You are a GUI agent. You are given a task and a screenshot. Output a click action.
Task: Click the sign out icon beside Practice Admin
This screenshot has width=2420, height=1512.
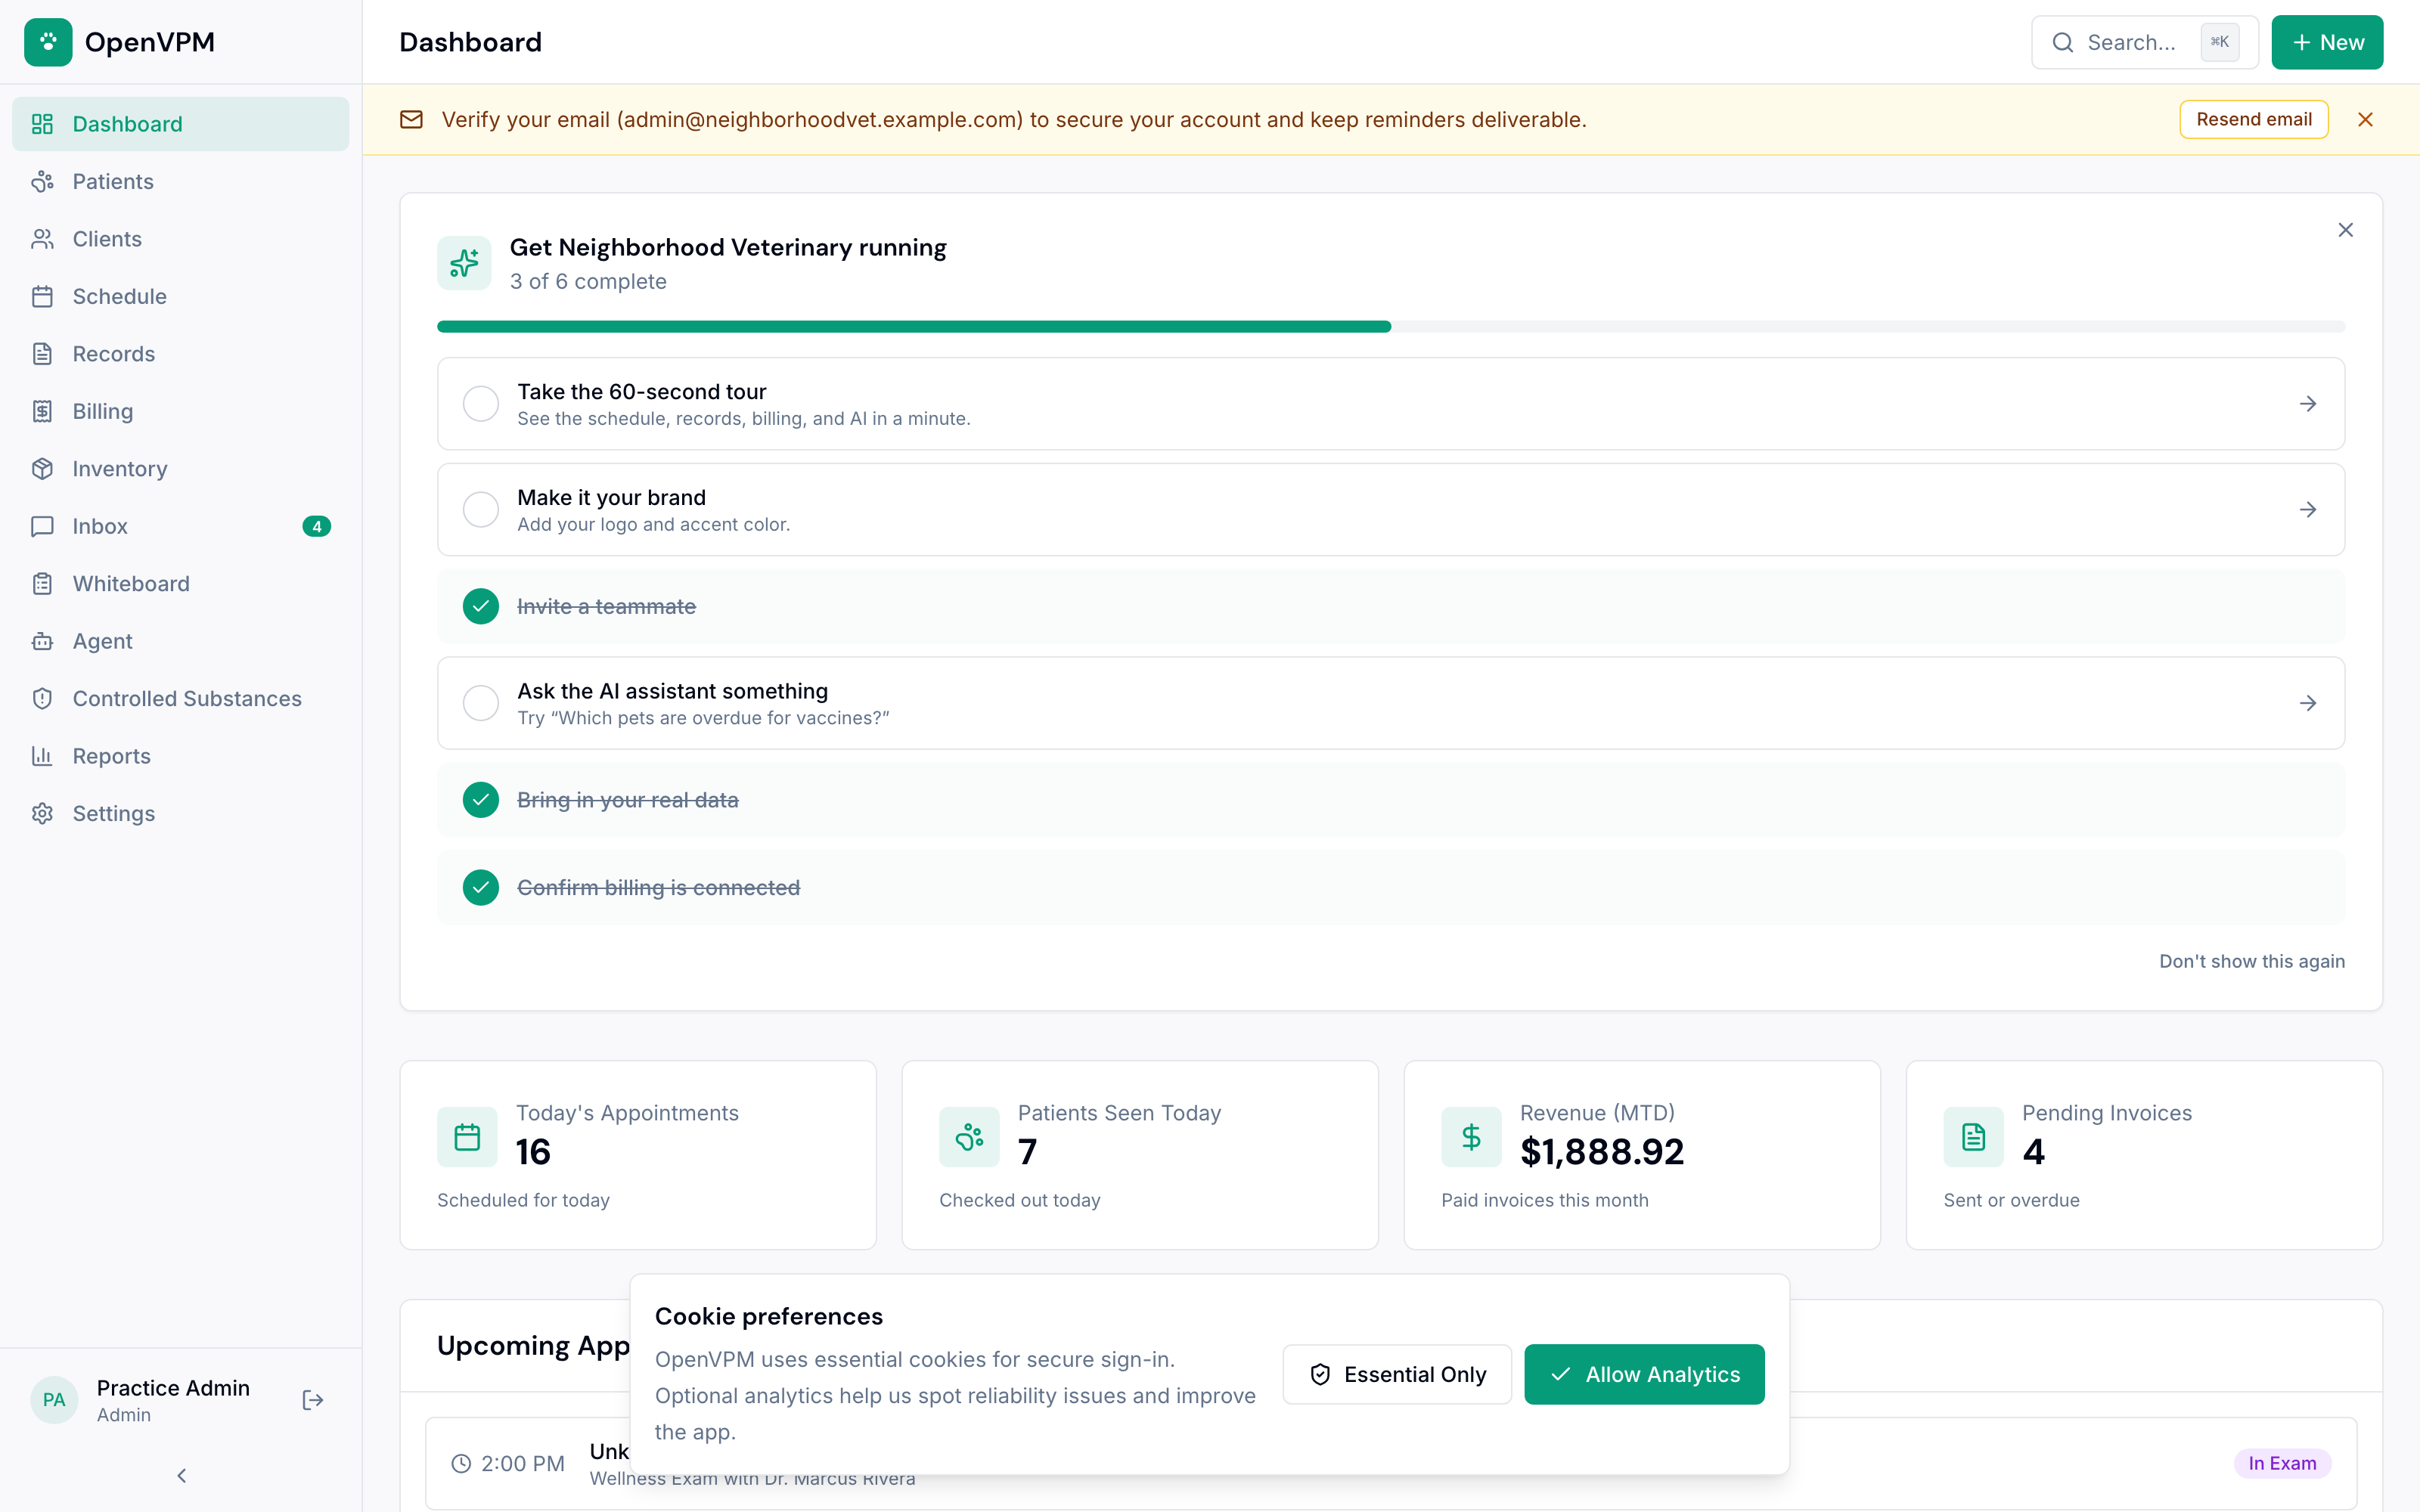[x=313, y=1400]
